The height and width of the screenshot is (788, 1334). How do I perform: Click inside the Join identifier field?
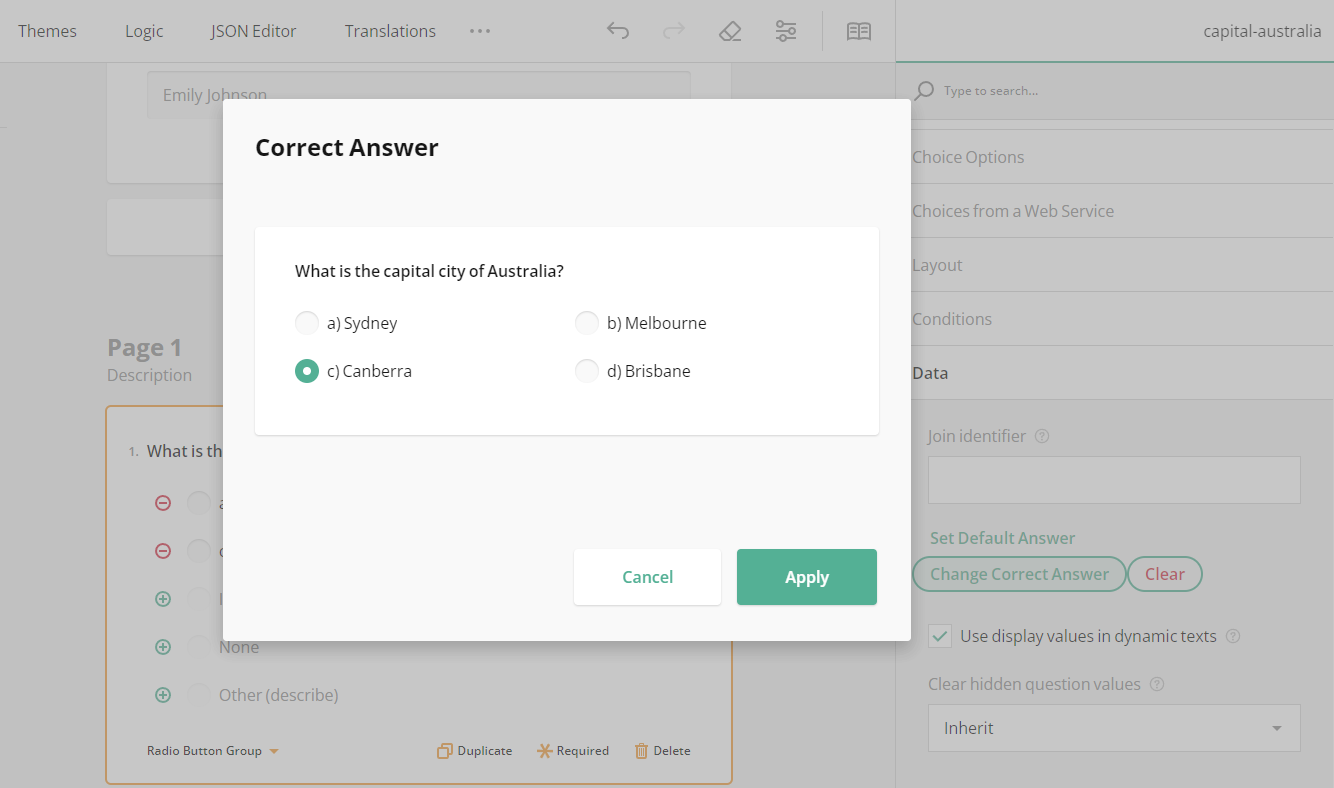[1113, 480]
